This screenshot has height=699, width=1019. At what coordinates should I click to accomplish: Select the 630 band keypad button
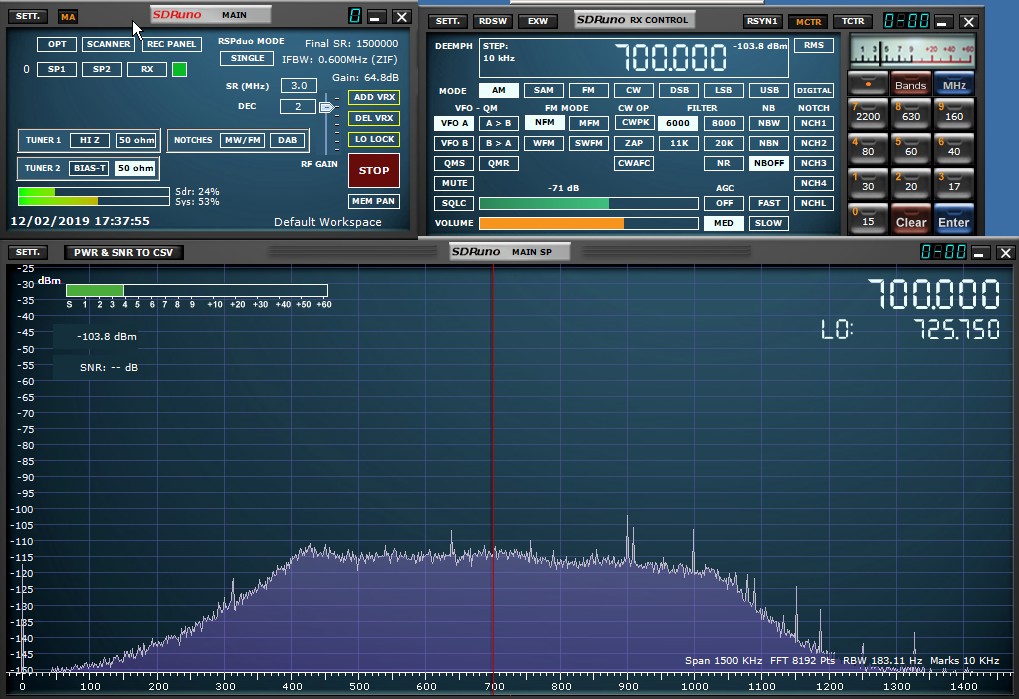pos(911,114)
